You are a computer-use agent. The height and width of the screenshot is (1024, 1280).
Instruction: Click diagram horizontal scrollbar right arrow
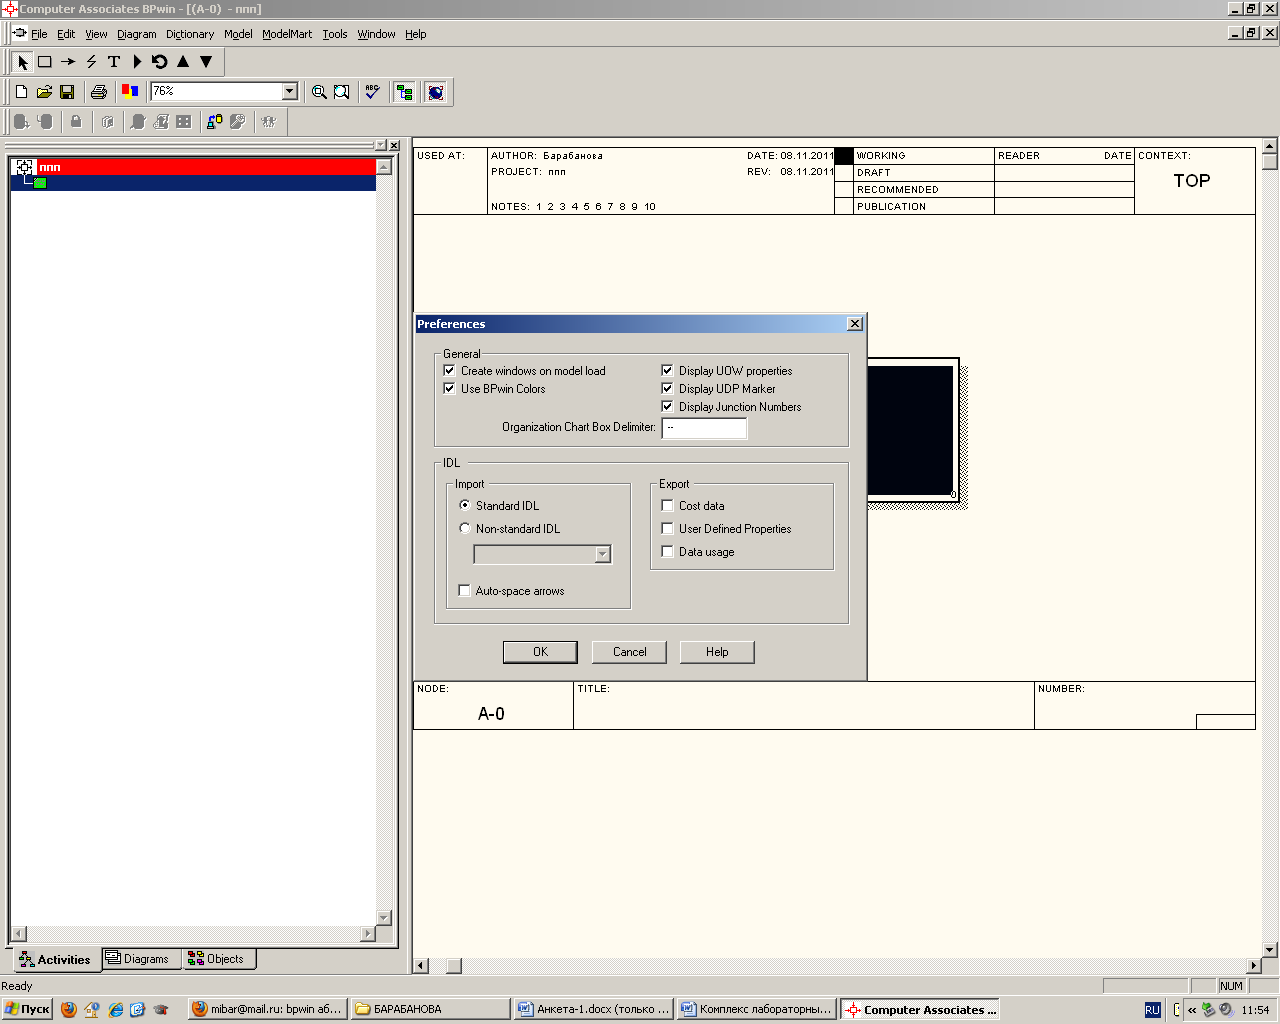point(1254,965)
